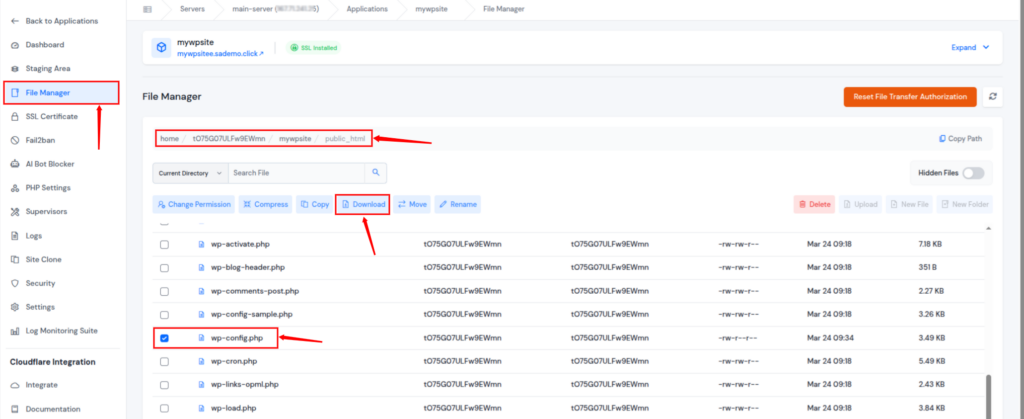
Task: Click mywpsite folder in directory path
Action: click(x=295, y=138)
